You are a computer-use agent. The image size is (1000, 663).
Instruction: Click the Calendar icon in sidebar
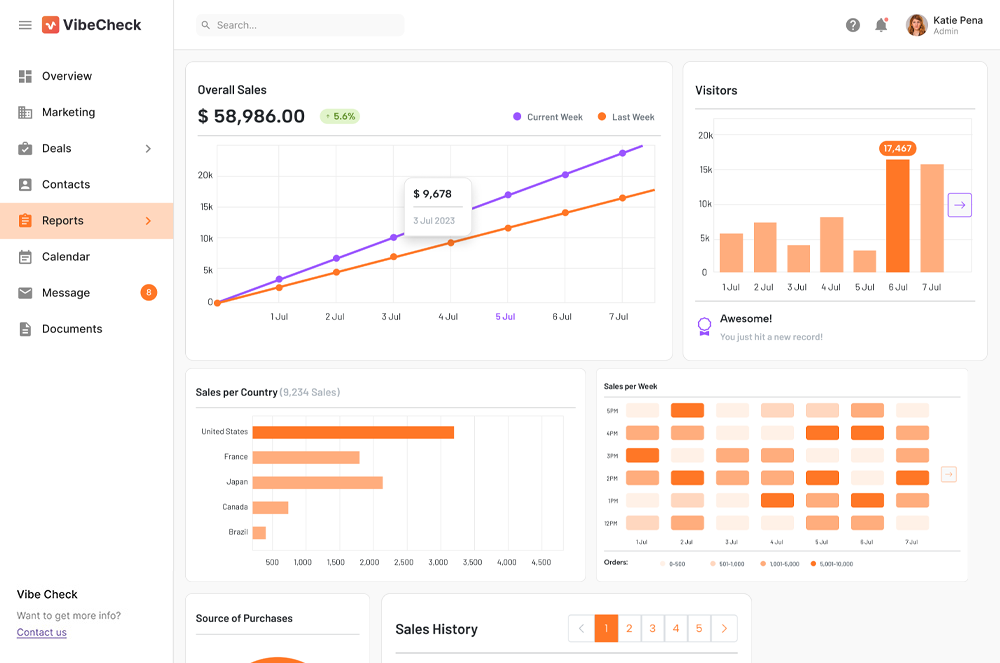click(x=25, y=257)
